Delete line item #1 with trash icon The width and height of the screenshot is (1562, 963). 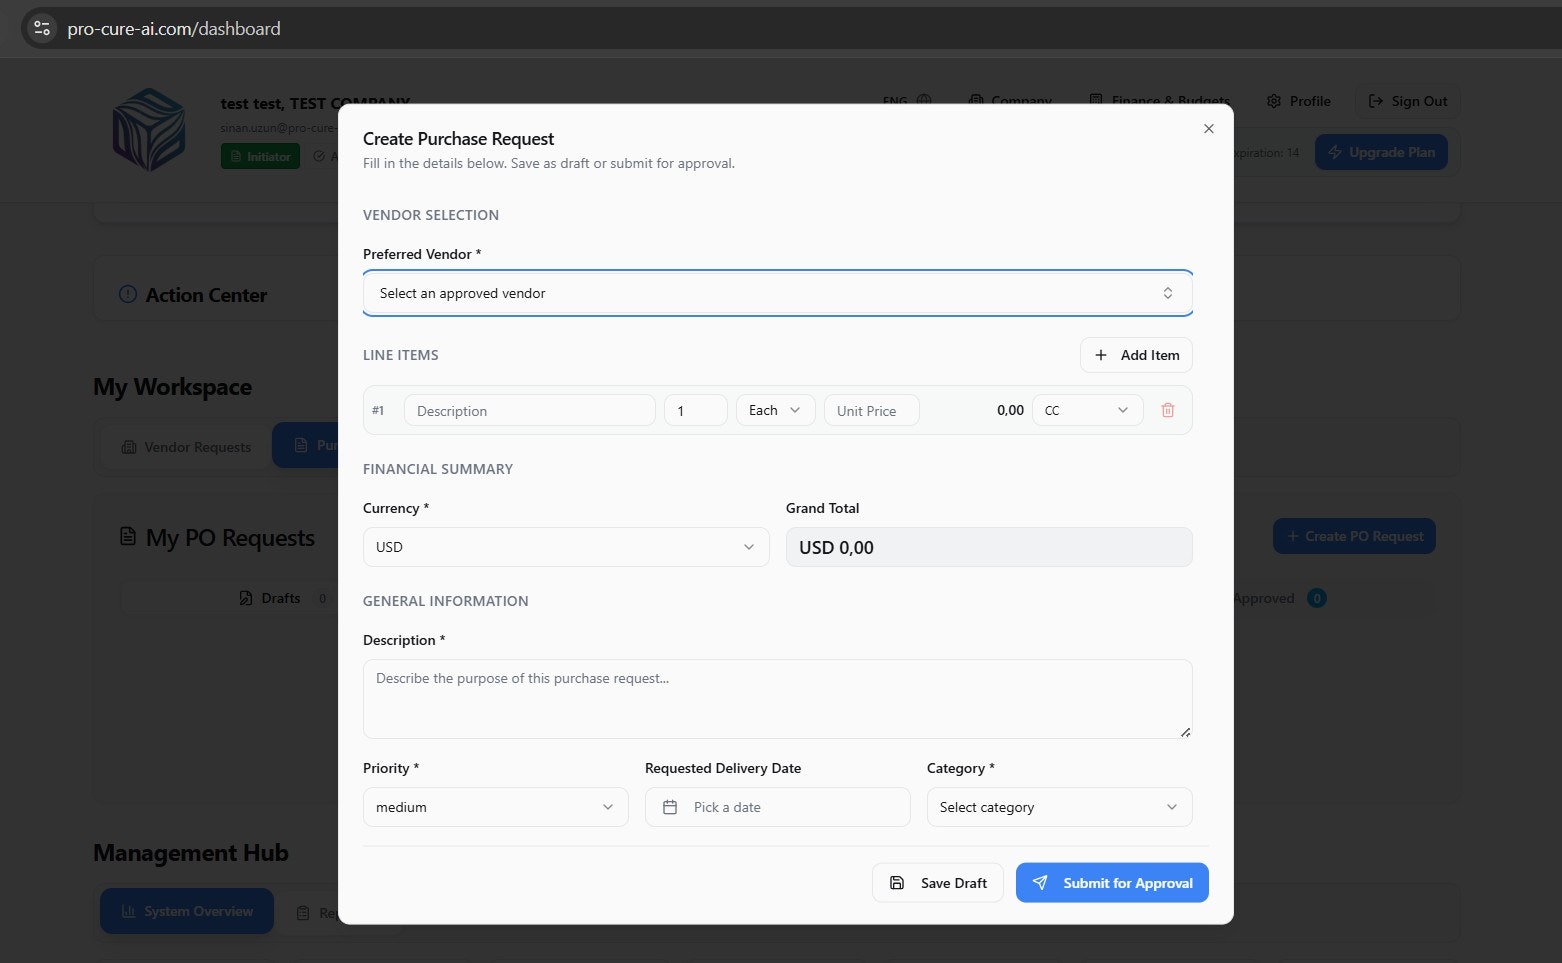coord(1167,410)
